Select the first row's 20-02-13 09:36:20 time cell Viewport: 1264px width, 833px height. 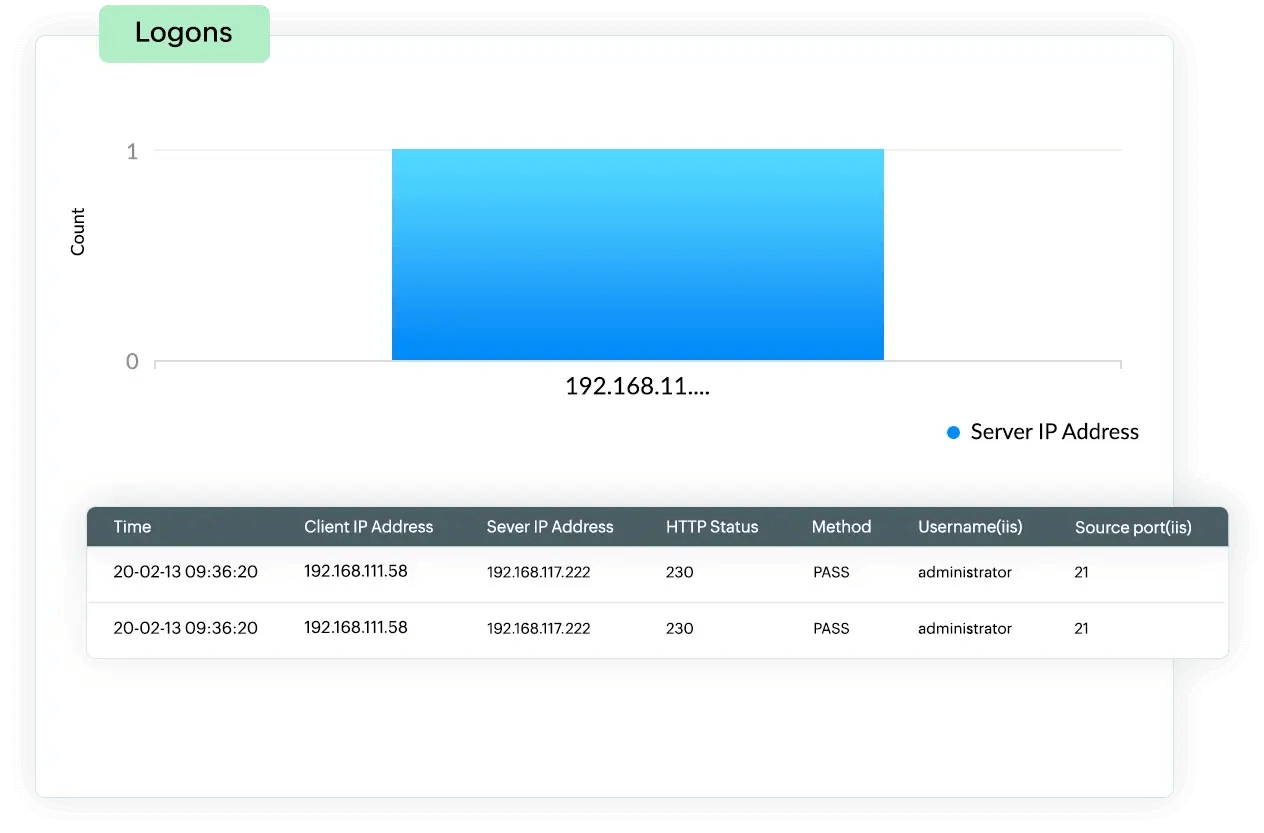pos(186,572)
